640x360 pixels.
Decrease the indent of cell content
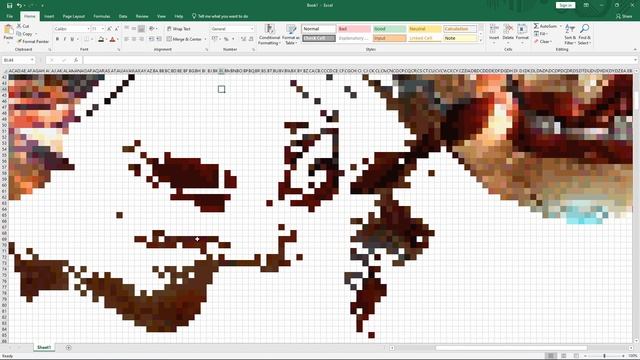click(x=151, y=39)
